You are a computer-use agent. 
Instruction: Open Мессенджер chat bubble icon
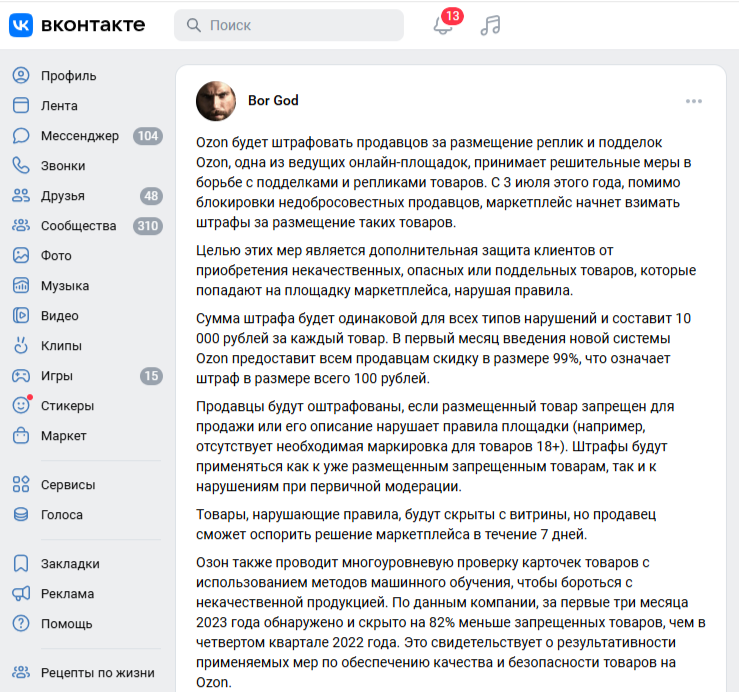pyautogui.click(x=21, y=136)
